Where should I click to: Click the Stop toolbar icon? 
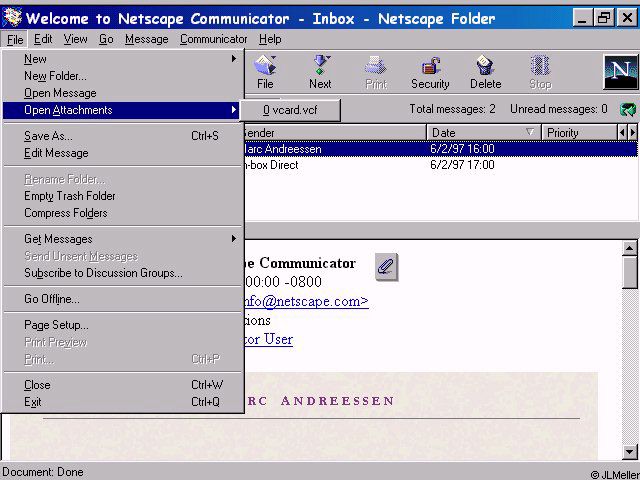(540, 72)
